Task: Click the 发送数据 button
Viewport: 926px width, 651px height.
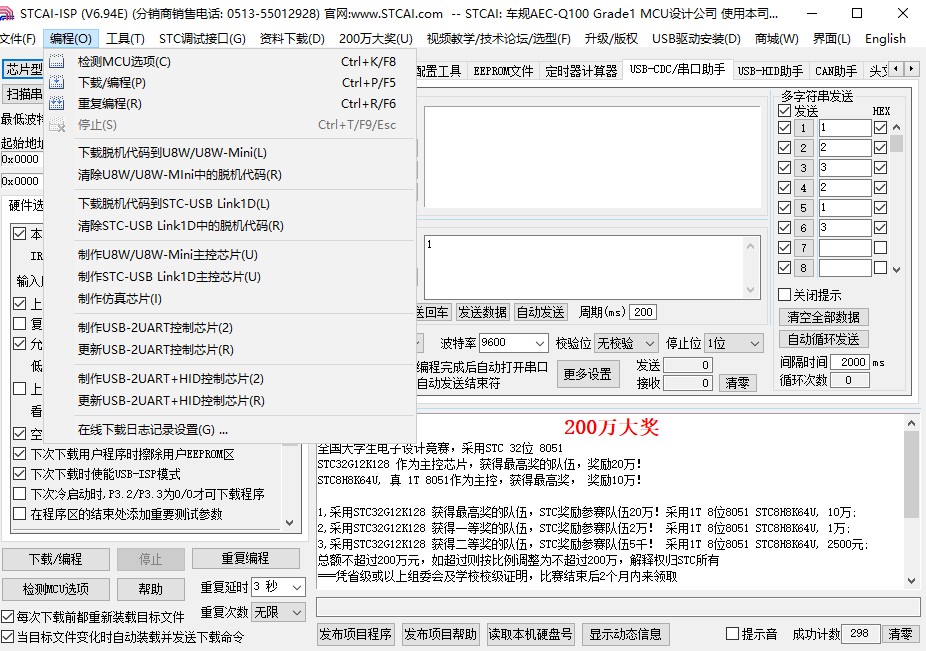Action: 482,313
